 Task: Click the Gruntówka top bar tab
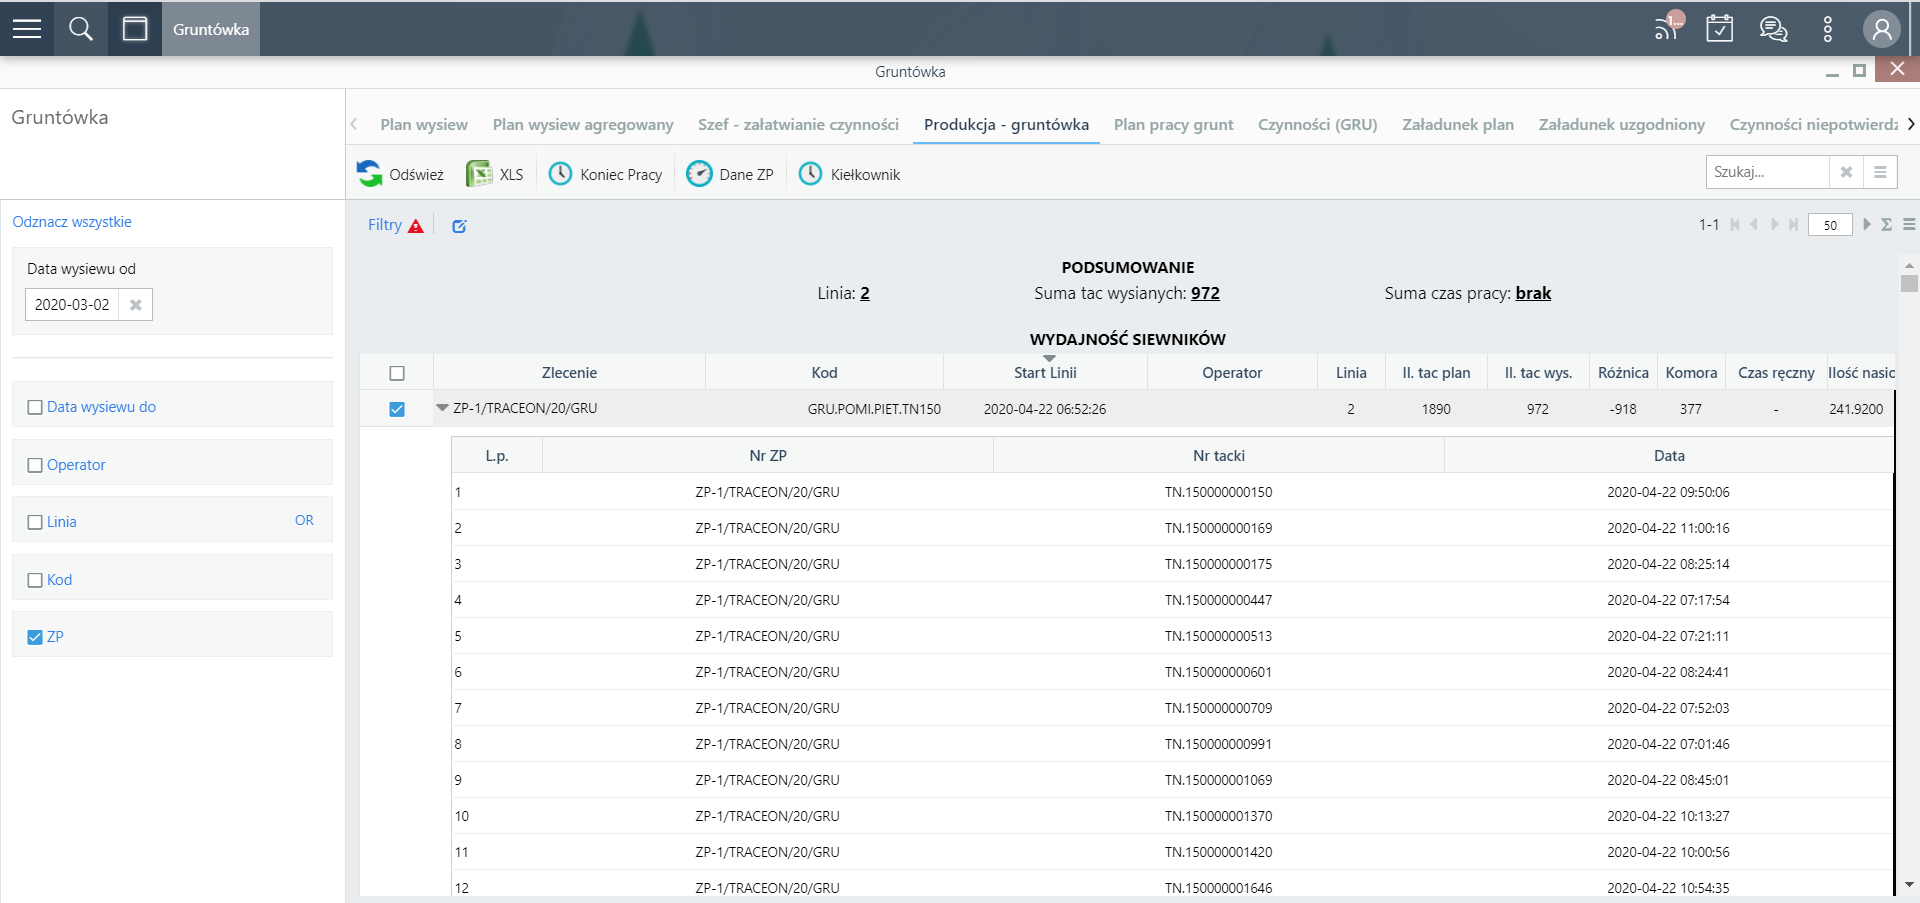211,29
